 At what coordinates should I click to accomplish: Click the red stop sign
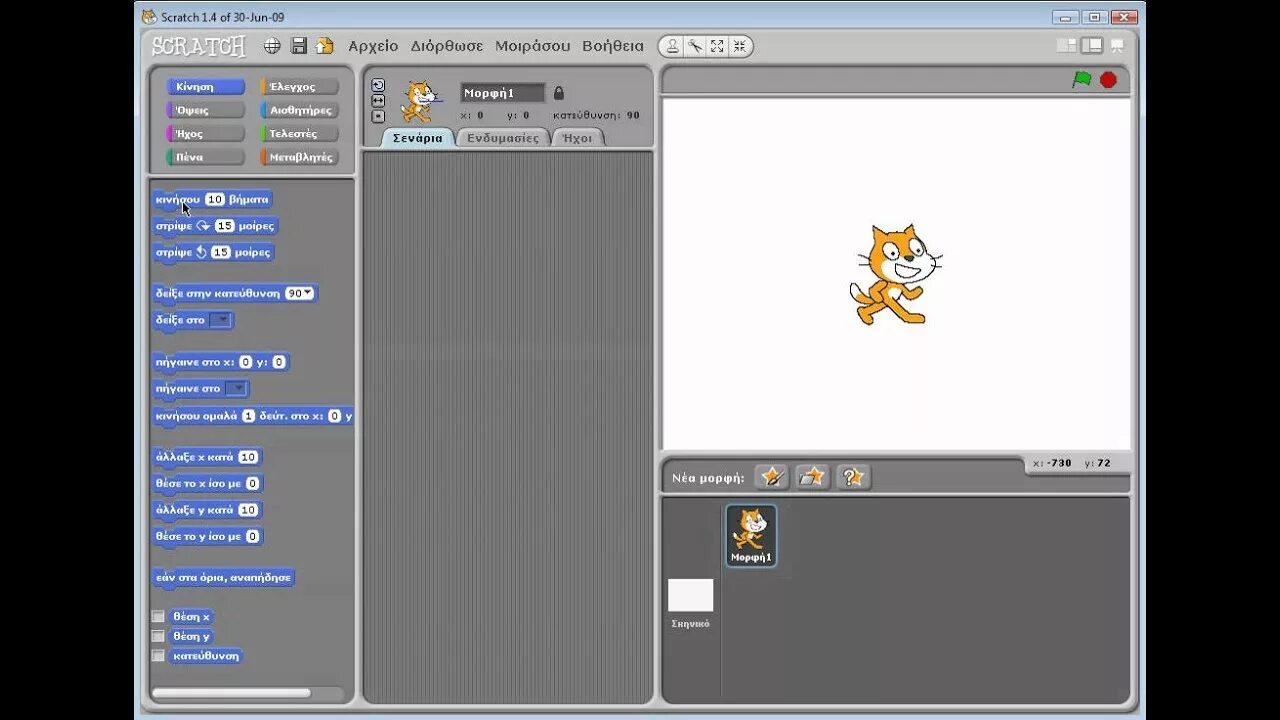[1108, 80]
